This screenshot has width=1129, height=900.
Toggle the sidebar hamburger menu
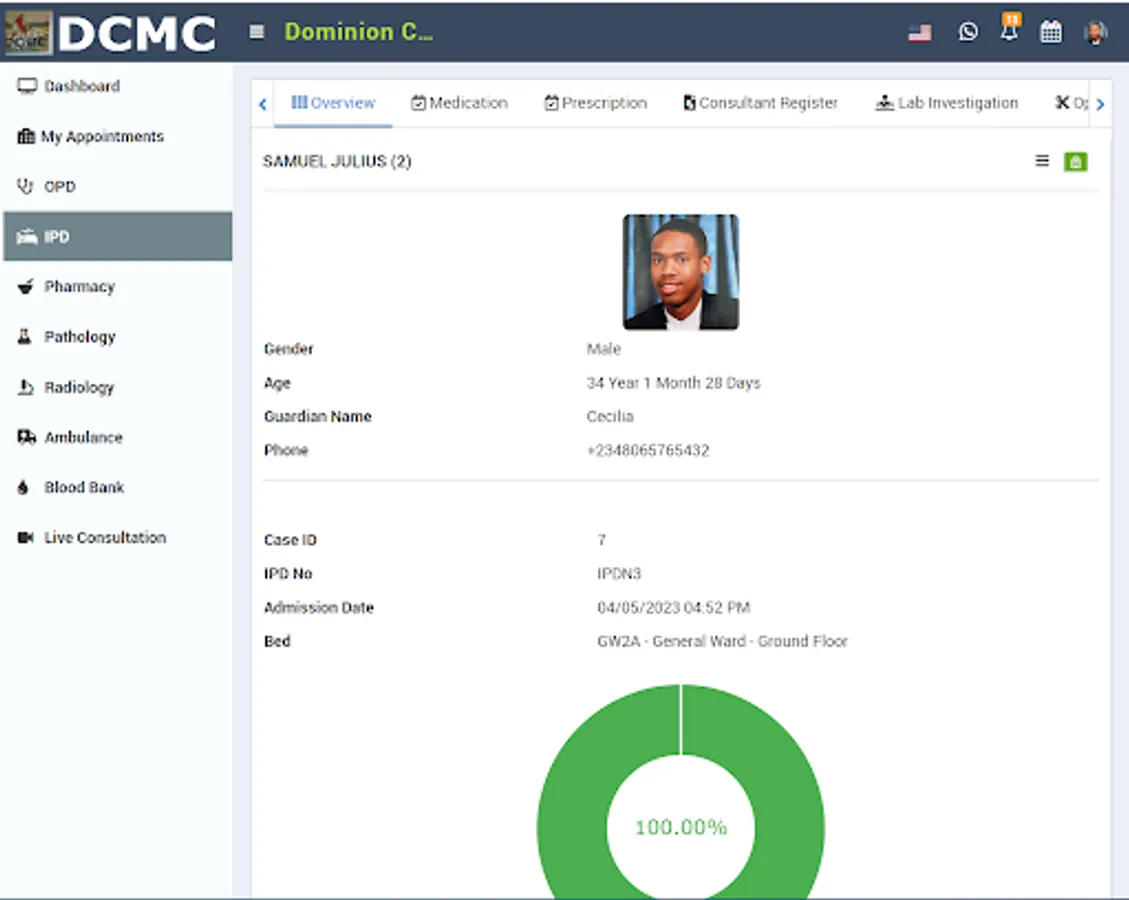point(256,32)
